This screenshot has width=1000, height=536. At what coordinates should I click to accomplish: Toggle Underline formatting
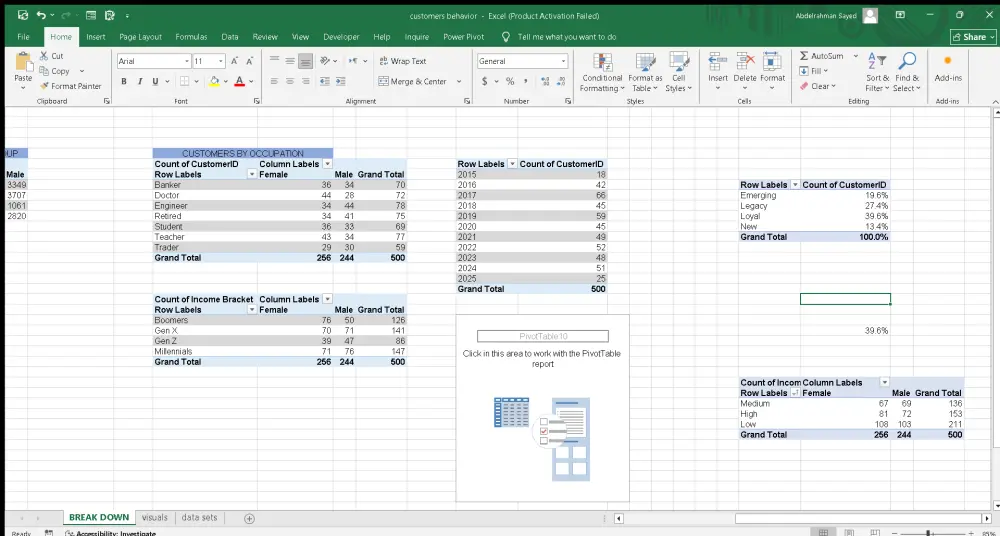click(155, 82)
